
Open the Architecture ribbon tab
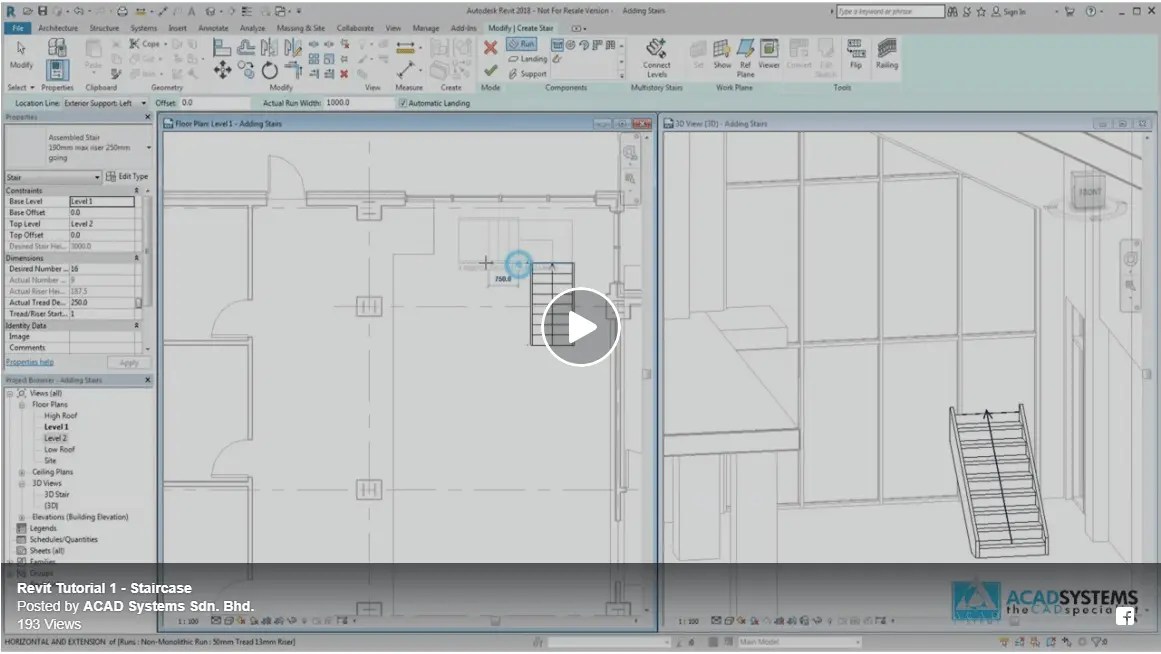tap(58, 28)
